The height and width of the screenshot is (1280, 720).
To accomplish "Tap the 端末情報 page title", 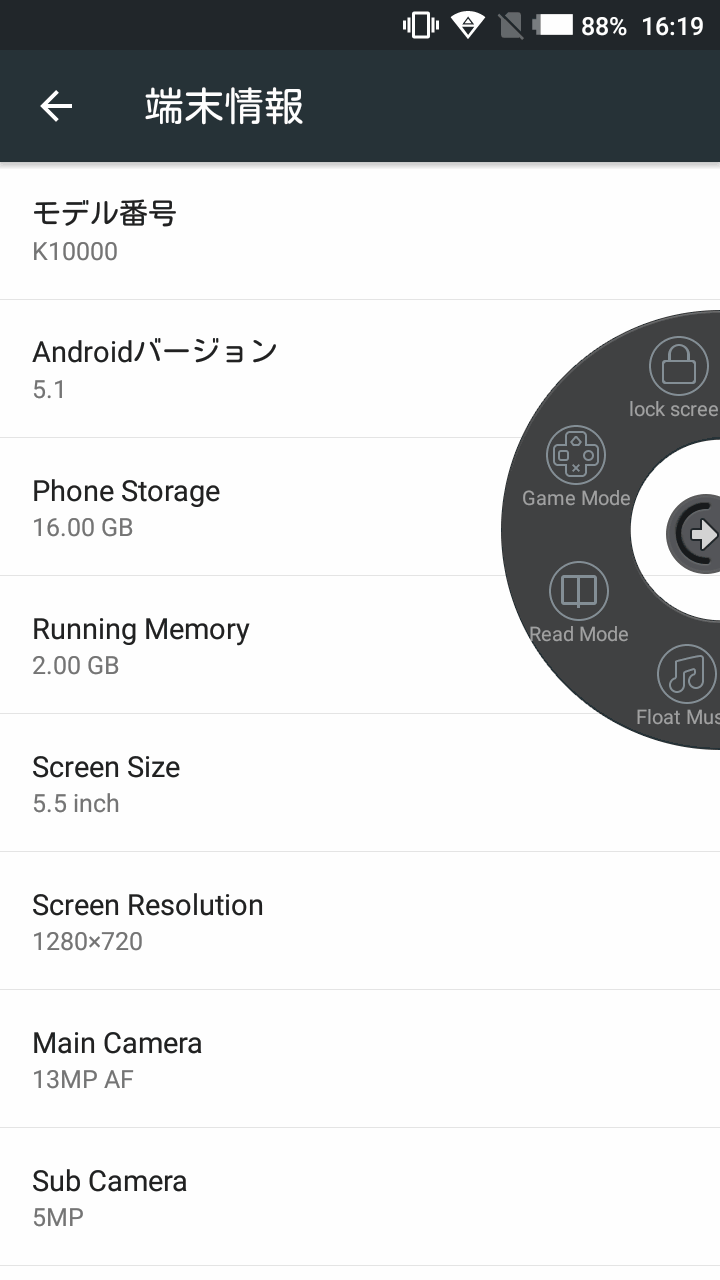I will (224, 106).
